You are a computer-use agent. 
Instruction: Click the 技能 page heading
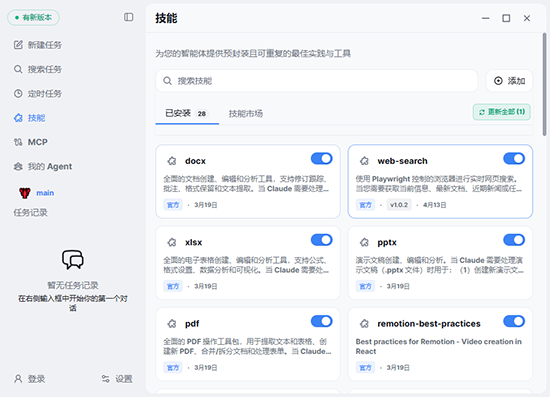click(166, 18)
